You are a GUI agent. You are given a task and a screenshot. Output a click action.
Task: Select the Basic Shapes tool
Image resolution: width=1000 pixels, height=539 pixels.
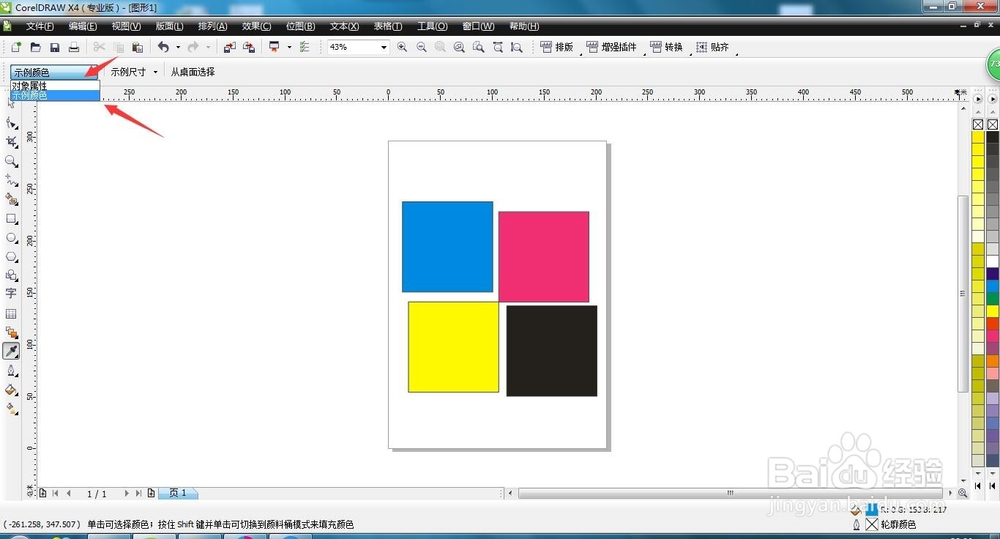tap(11, 276)
